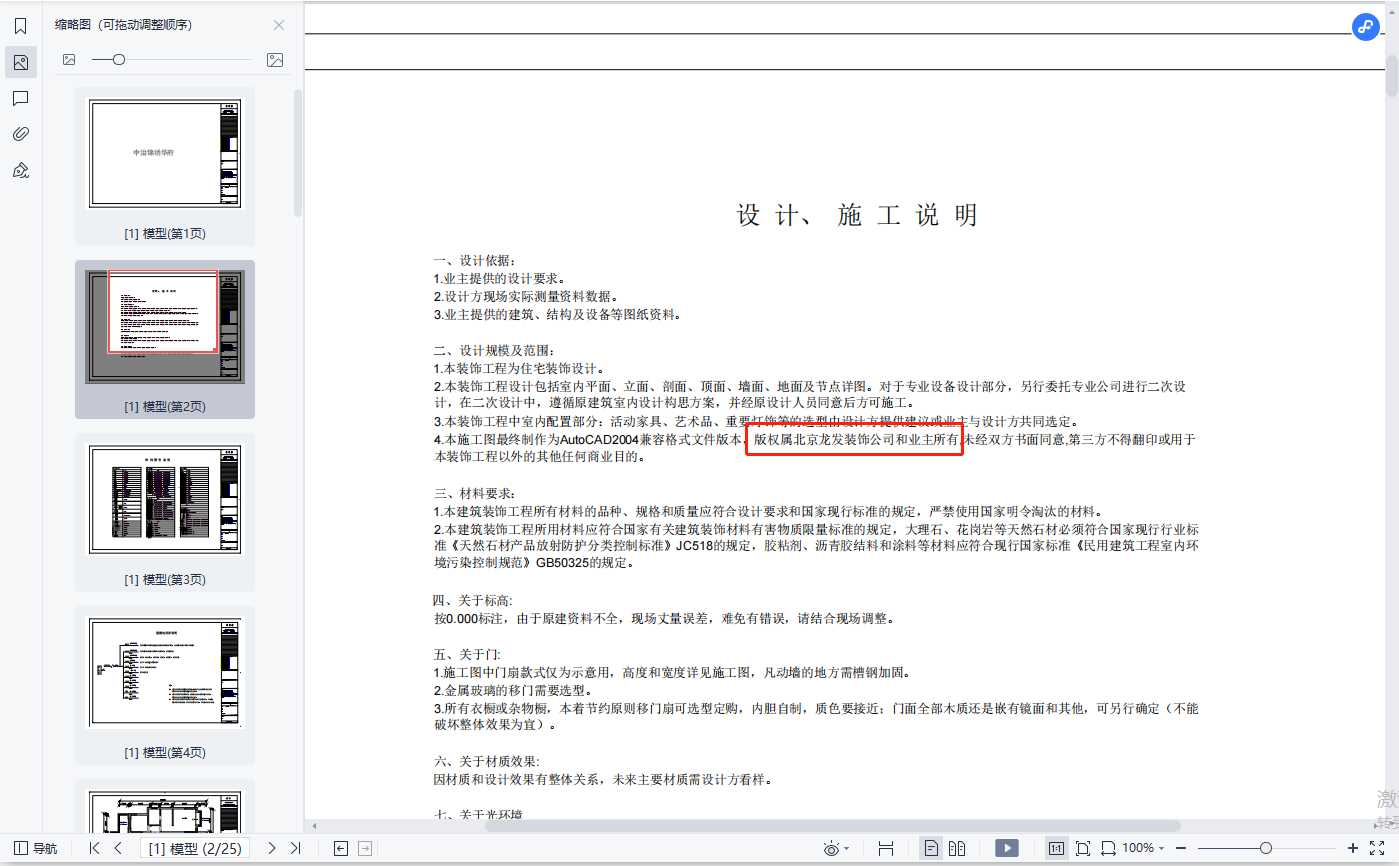
Task: Toggle the 导航 navigation pane
Action: pyautogui.click(x=36, y=848)
